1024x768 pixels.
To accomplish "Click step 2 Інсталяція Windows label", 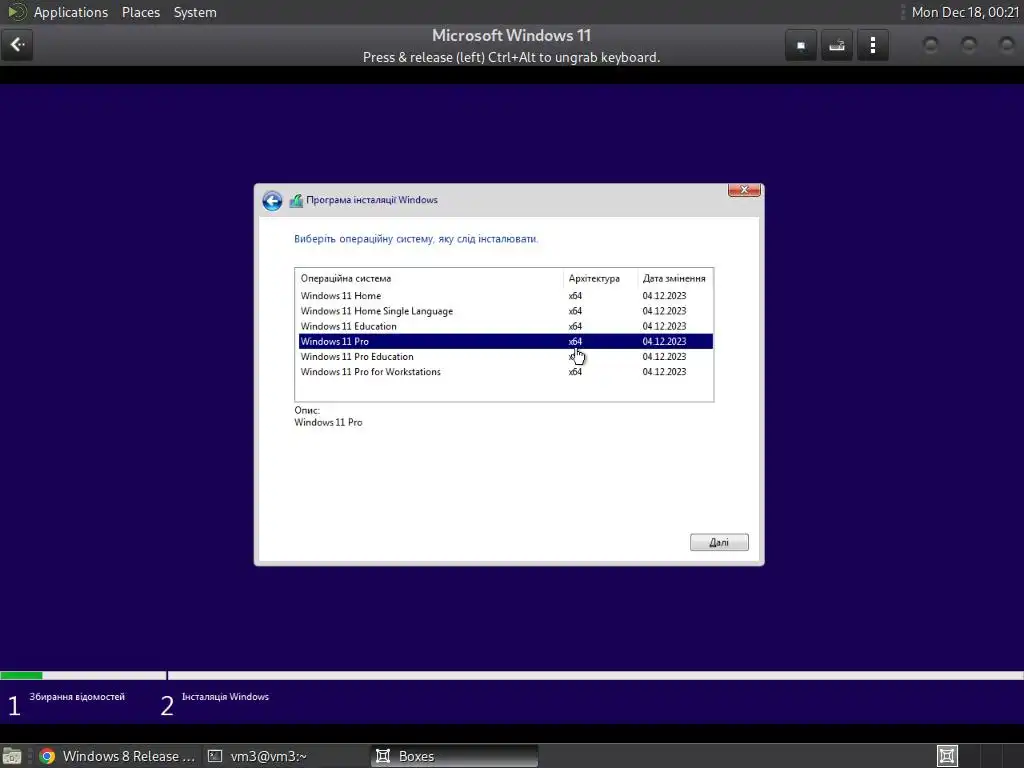I will [x=225, y=697].
